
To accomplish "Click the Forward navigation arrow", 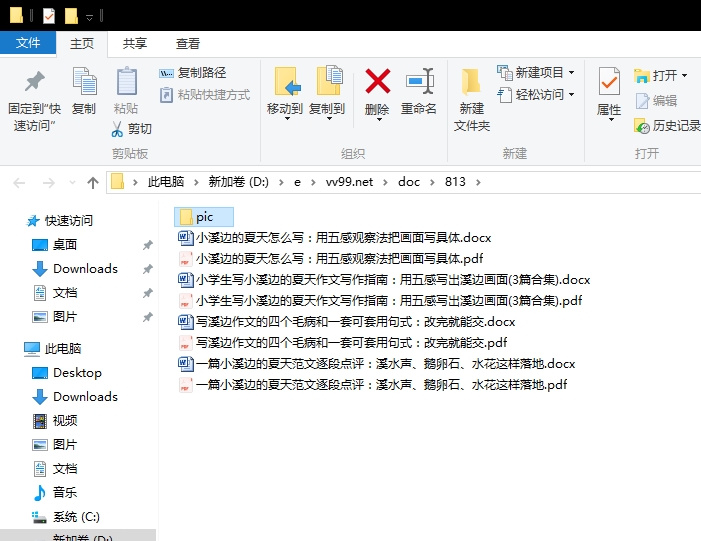I will coord(49,182).
